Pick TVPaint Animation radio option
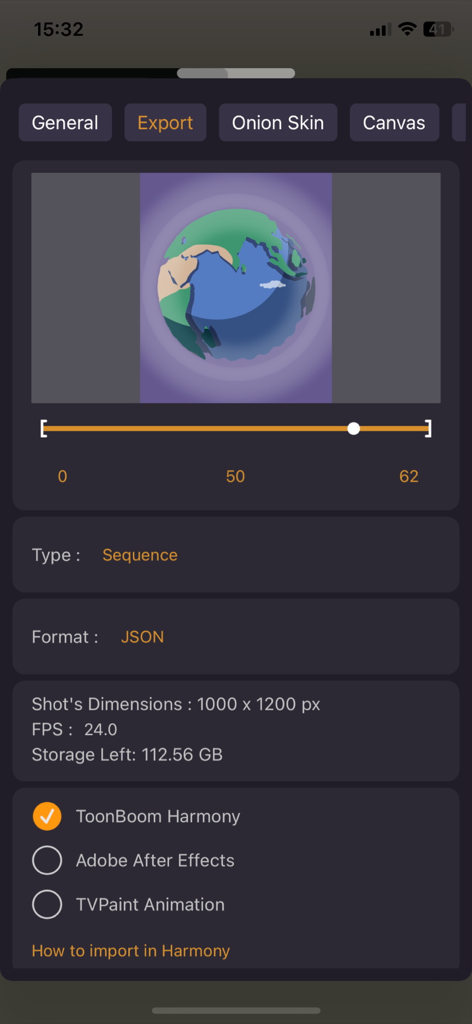 click(47, 905)
